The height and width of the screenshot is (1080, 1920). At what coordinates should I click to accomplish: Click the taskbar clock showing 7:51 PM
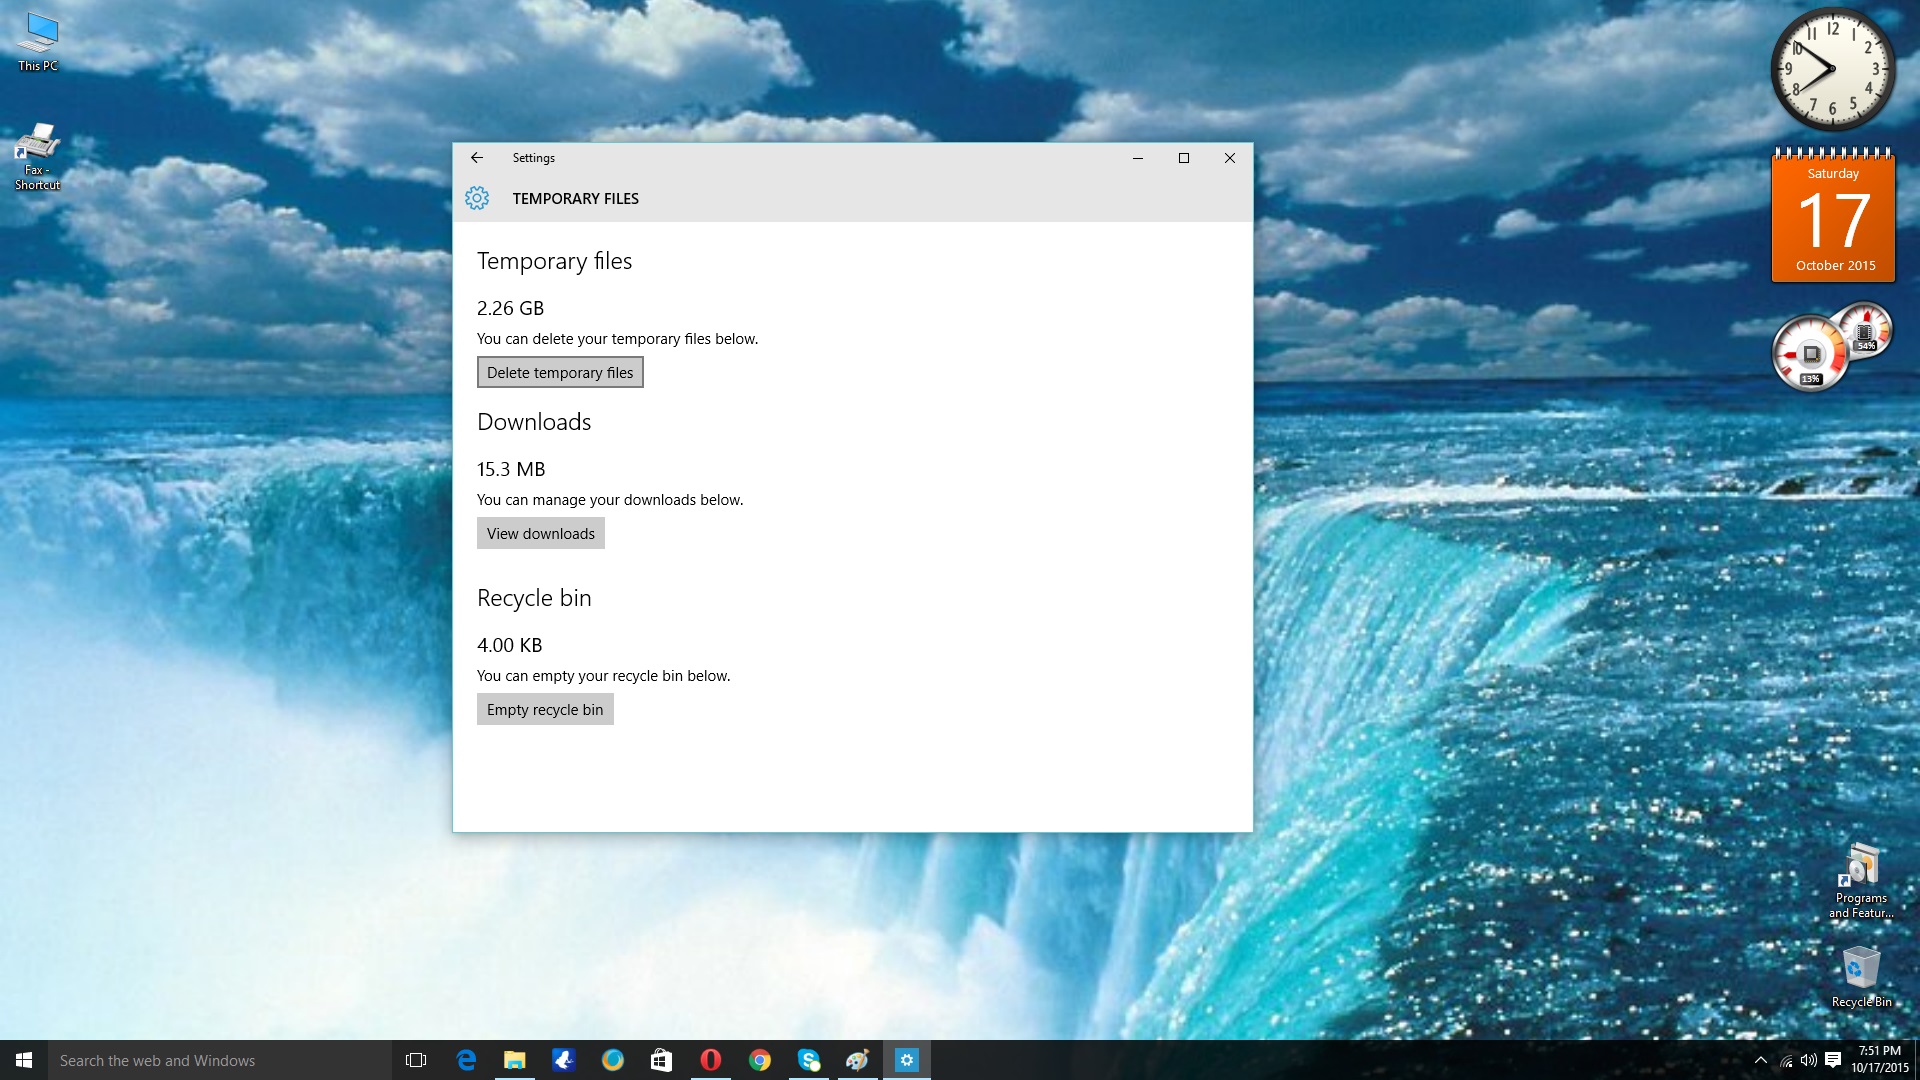coord(1879,1059)
